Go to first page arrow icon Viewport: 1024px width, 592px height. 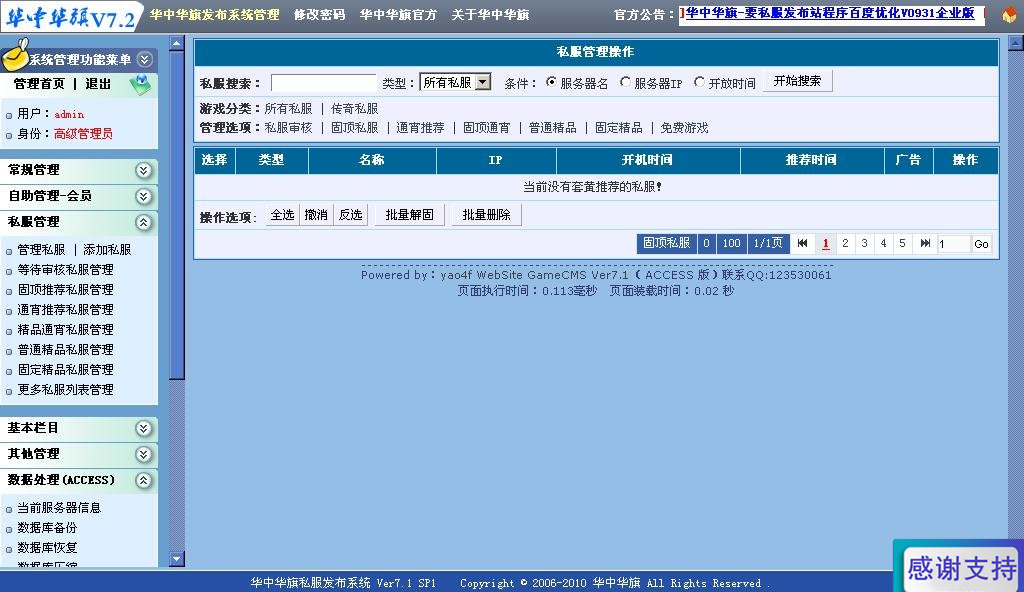803,243
